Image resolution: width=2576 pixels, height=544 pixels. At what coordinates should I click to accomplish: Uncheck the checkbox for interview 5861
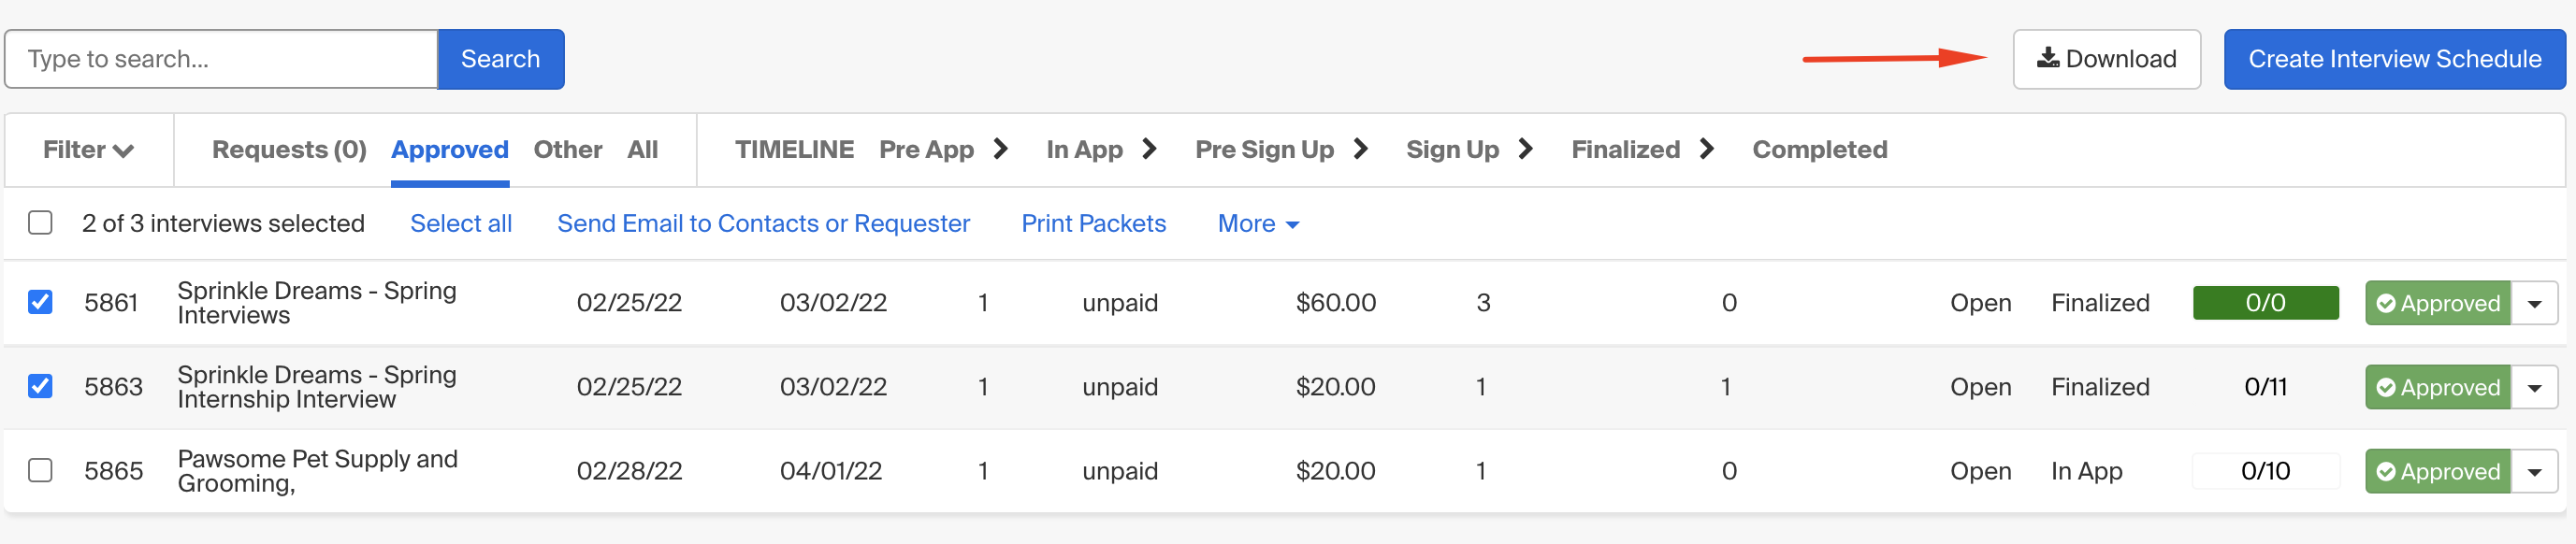coord(40,302)
